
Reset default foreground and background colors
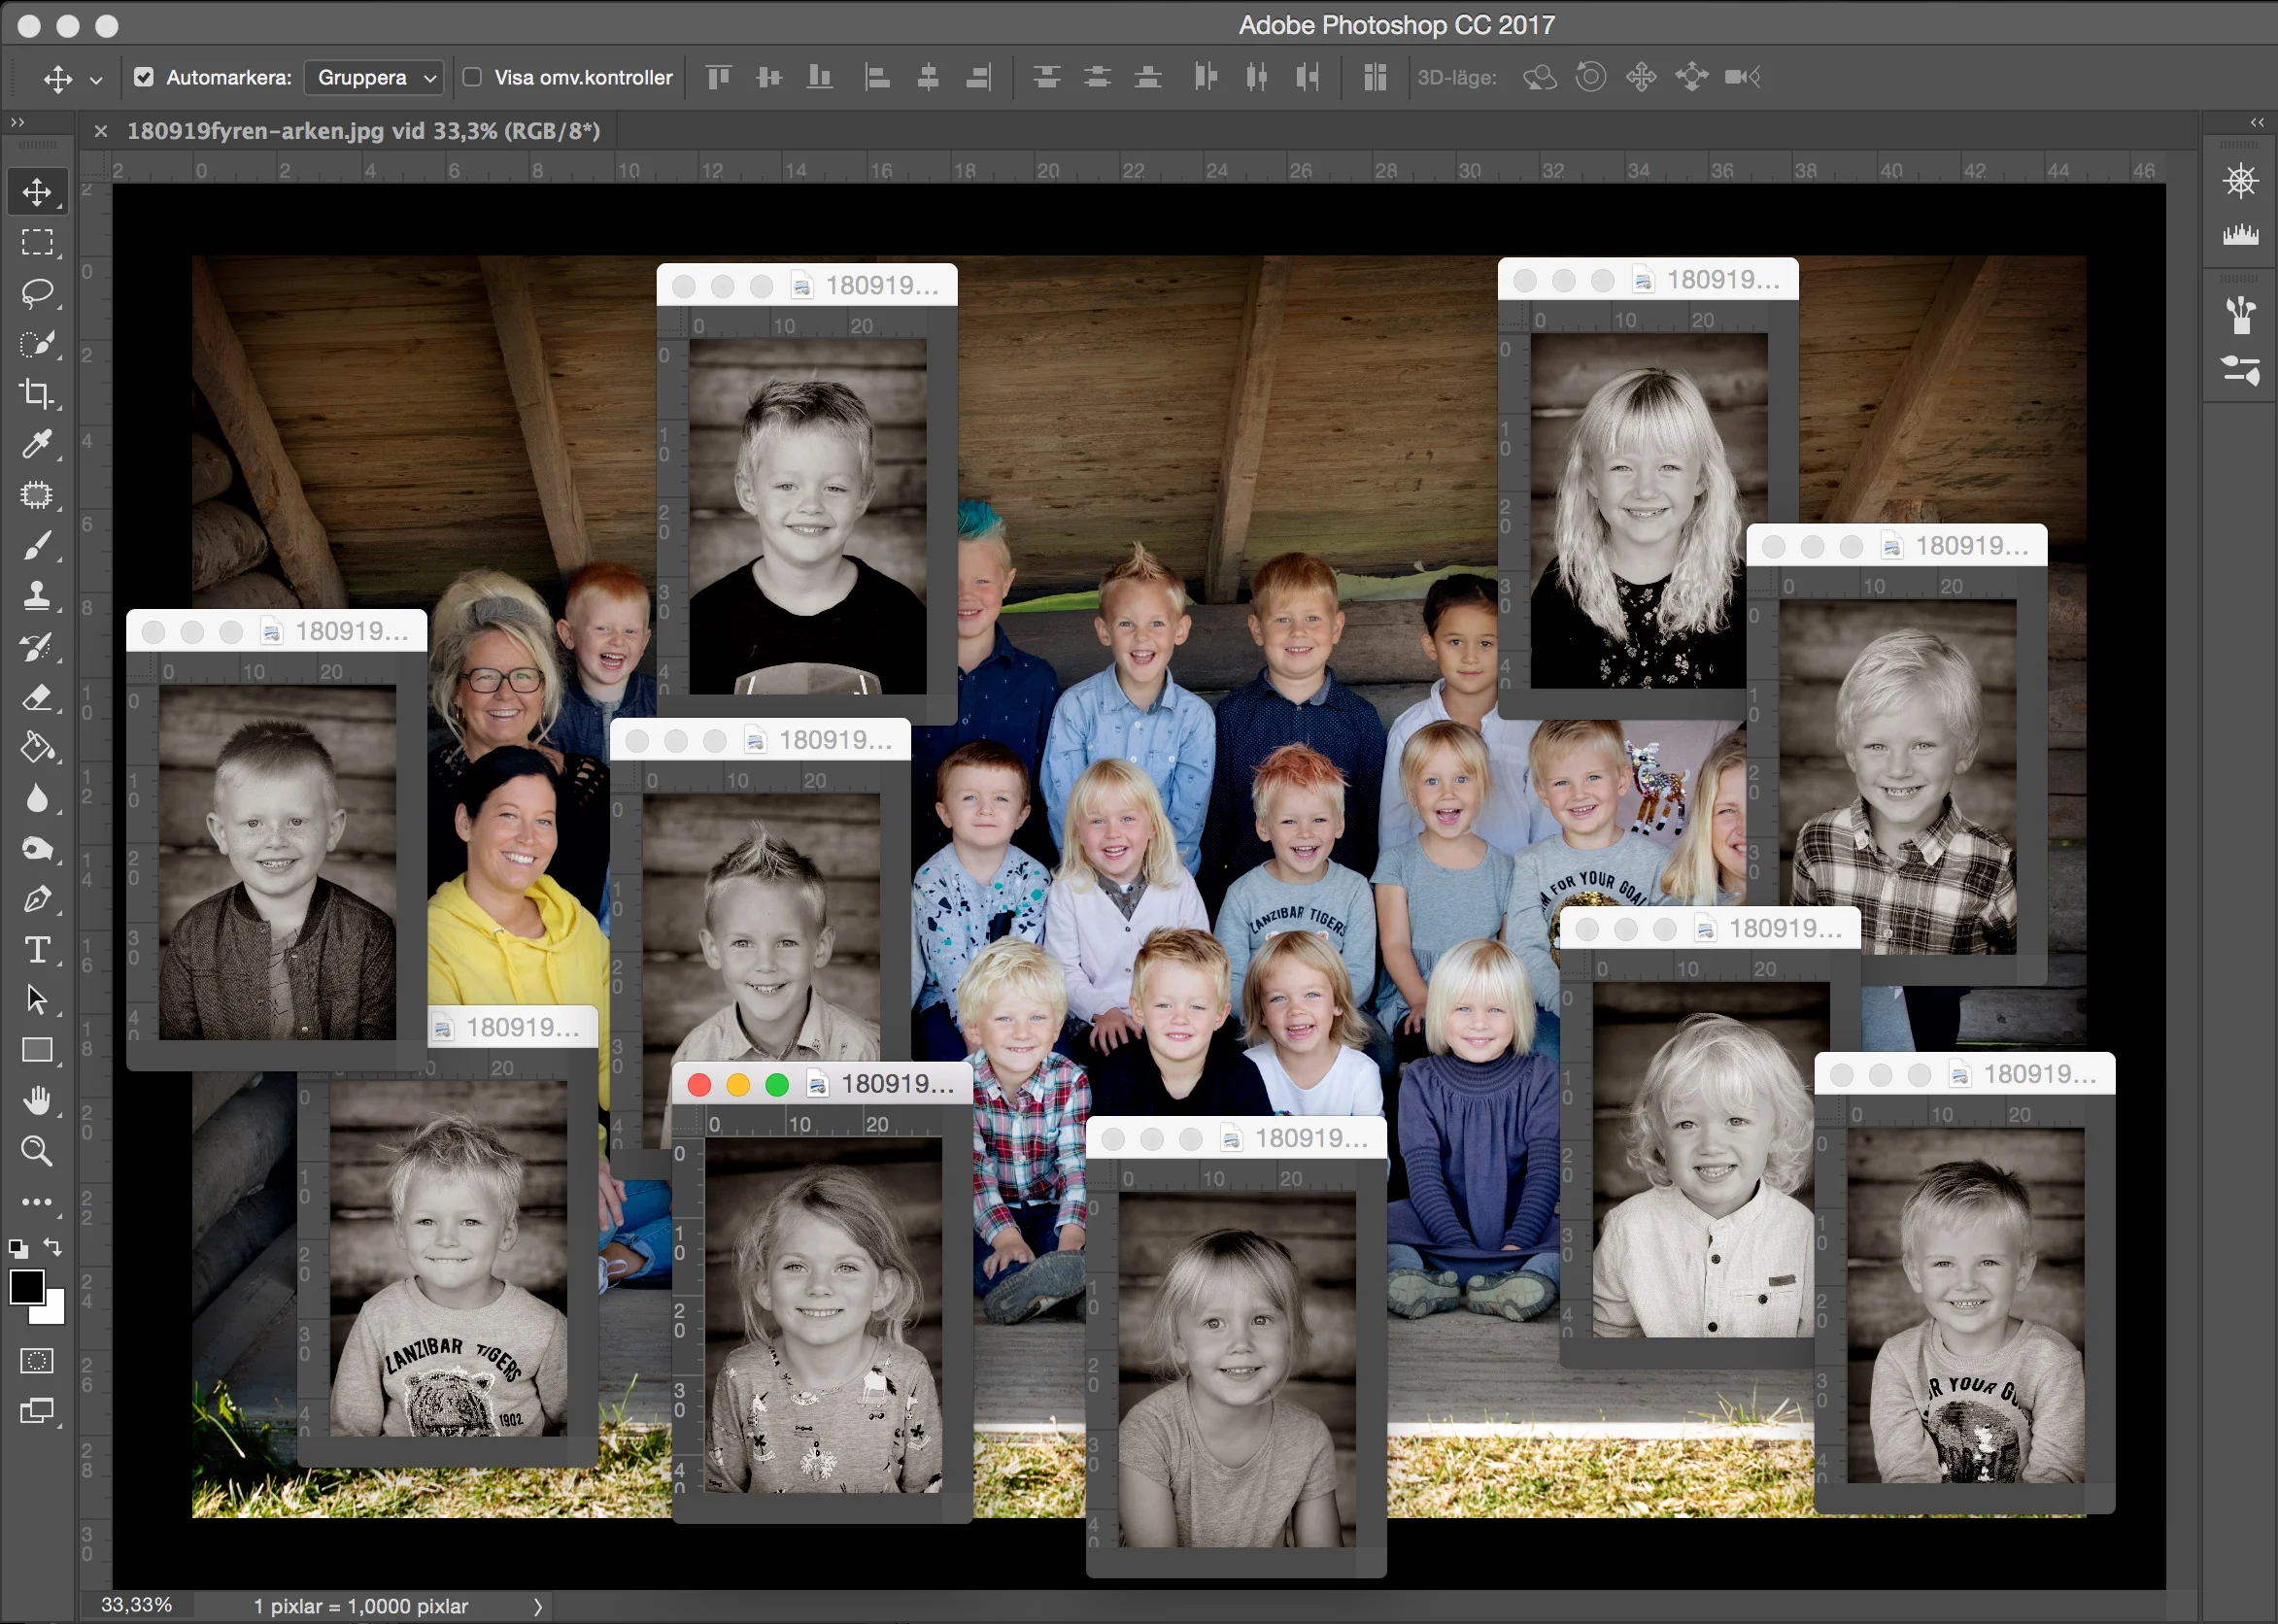18,1248
